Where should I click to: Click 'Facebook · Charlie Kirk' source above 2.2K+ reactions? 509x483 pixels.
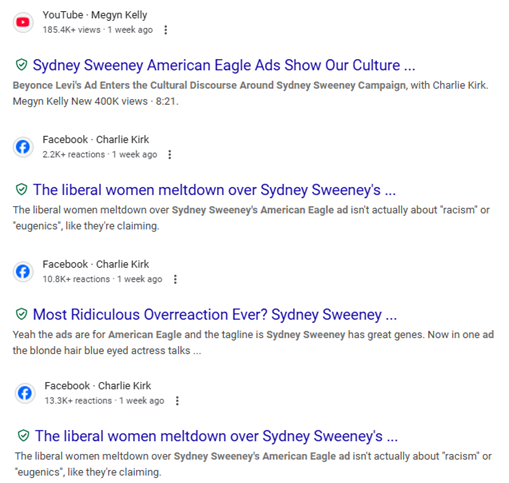[x=96, y=139]
